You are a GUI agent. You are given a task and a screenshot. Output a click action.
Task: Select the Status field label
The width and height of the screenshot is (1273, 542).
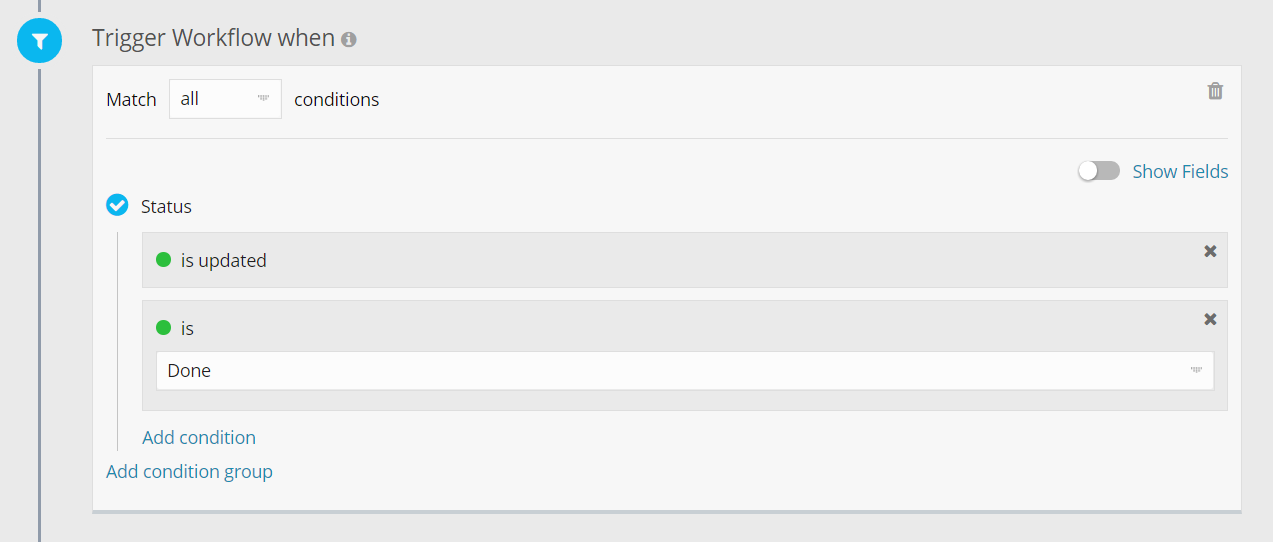click(x=166, y=207)
